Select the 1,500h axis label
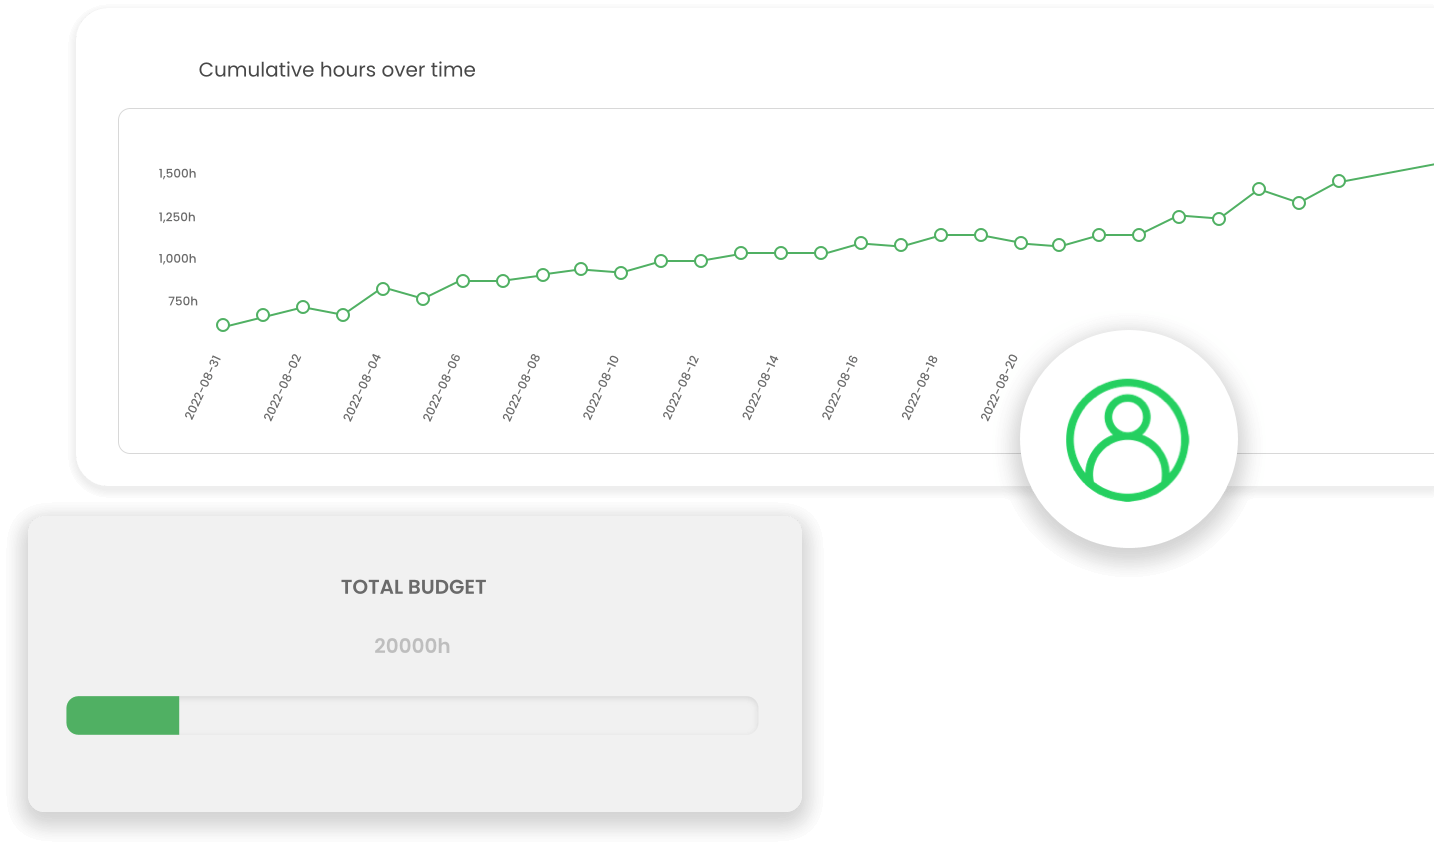 point(176,173)
